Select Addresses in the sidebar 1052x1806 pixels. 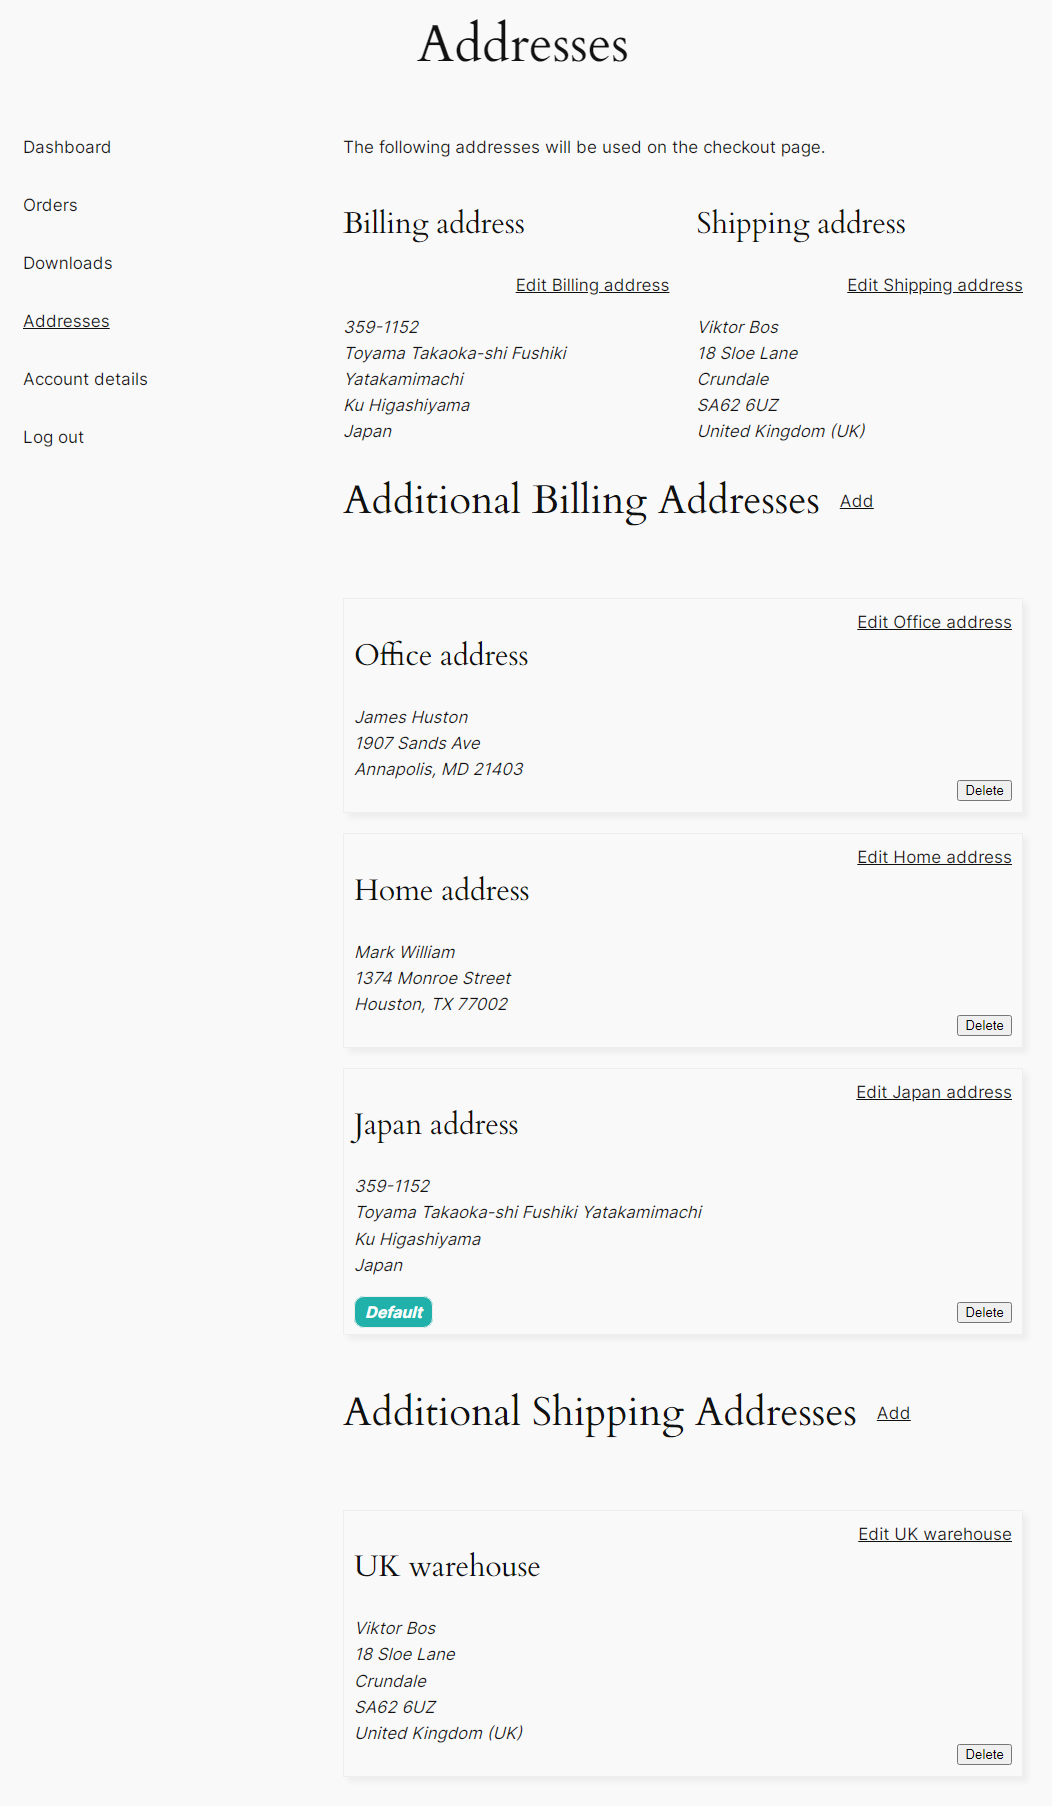66,321
